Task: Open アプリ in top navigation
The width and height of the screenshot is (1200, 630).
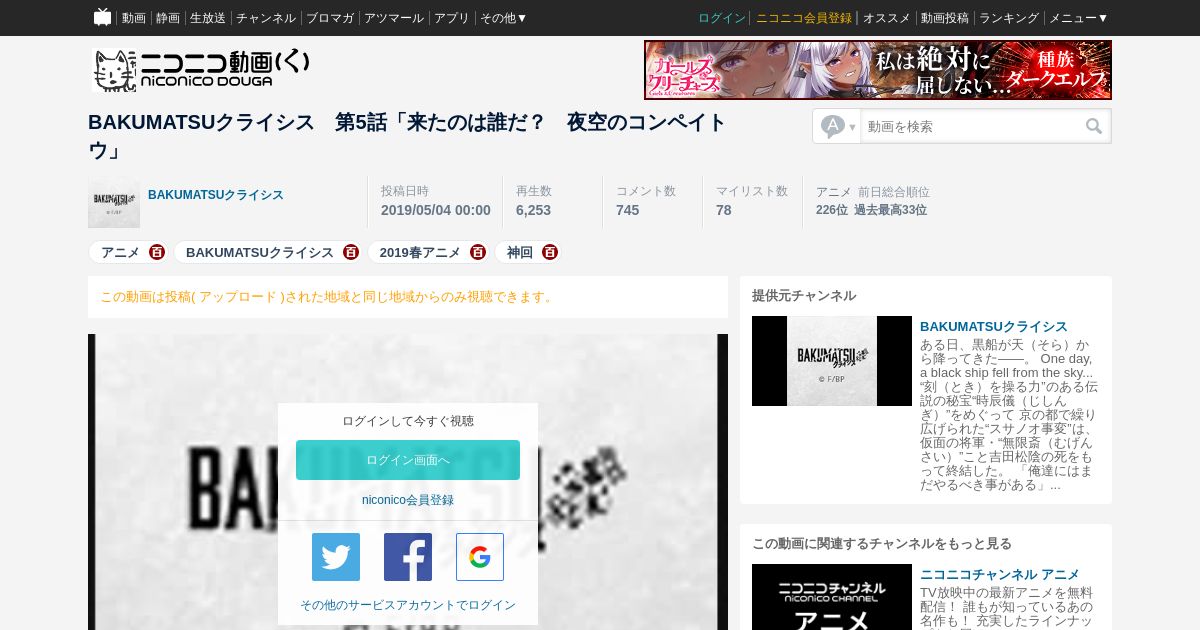Action: 452,18
